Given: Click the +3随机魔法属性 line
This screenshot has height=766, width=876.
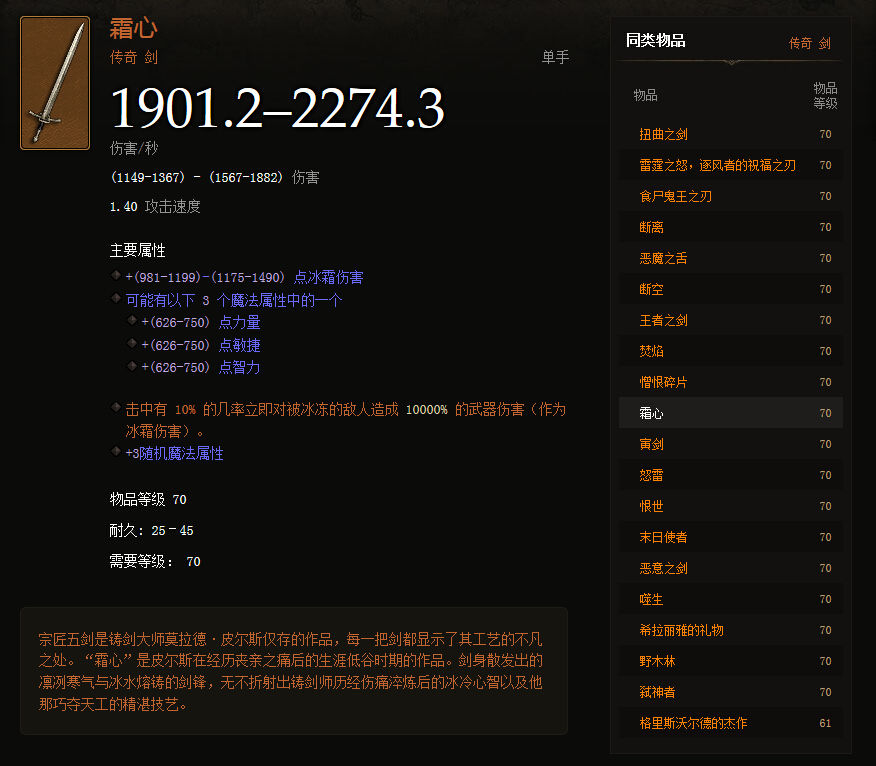Looking at the screenshot, I should 174,453.
